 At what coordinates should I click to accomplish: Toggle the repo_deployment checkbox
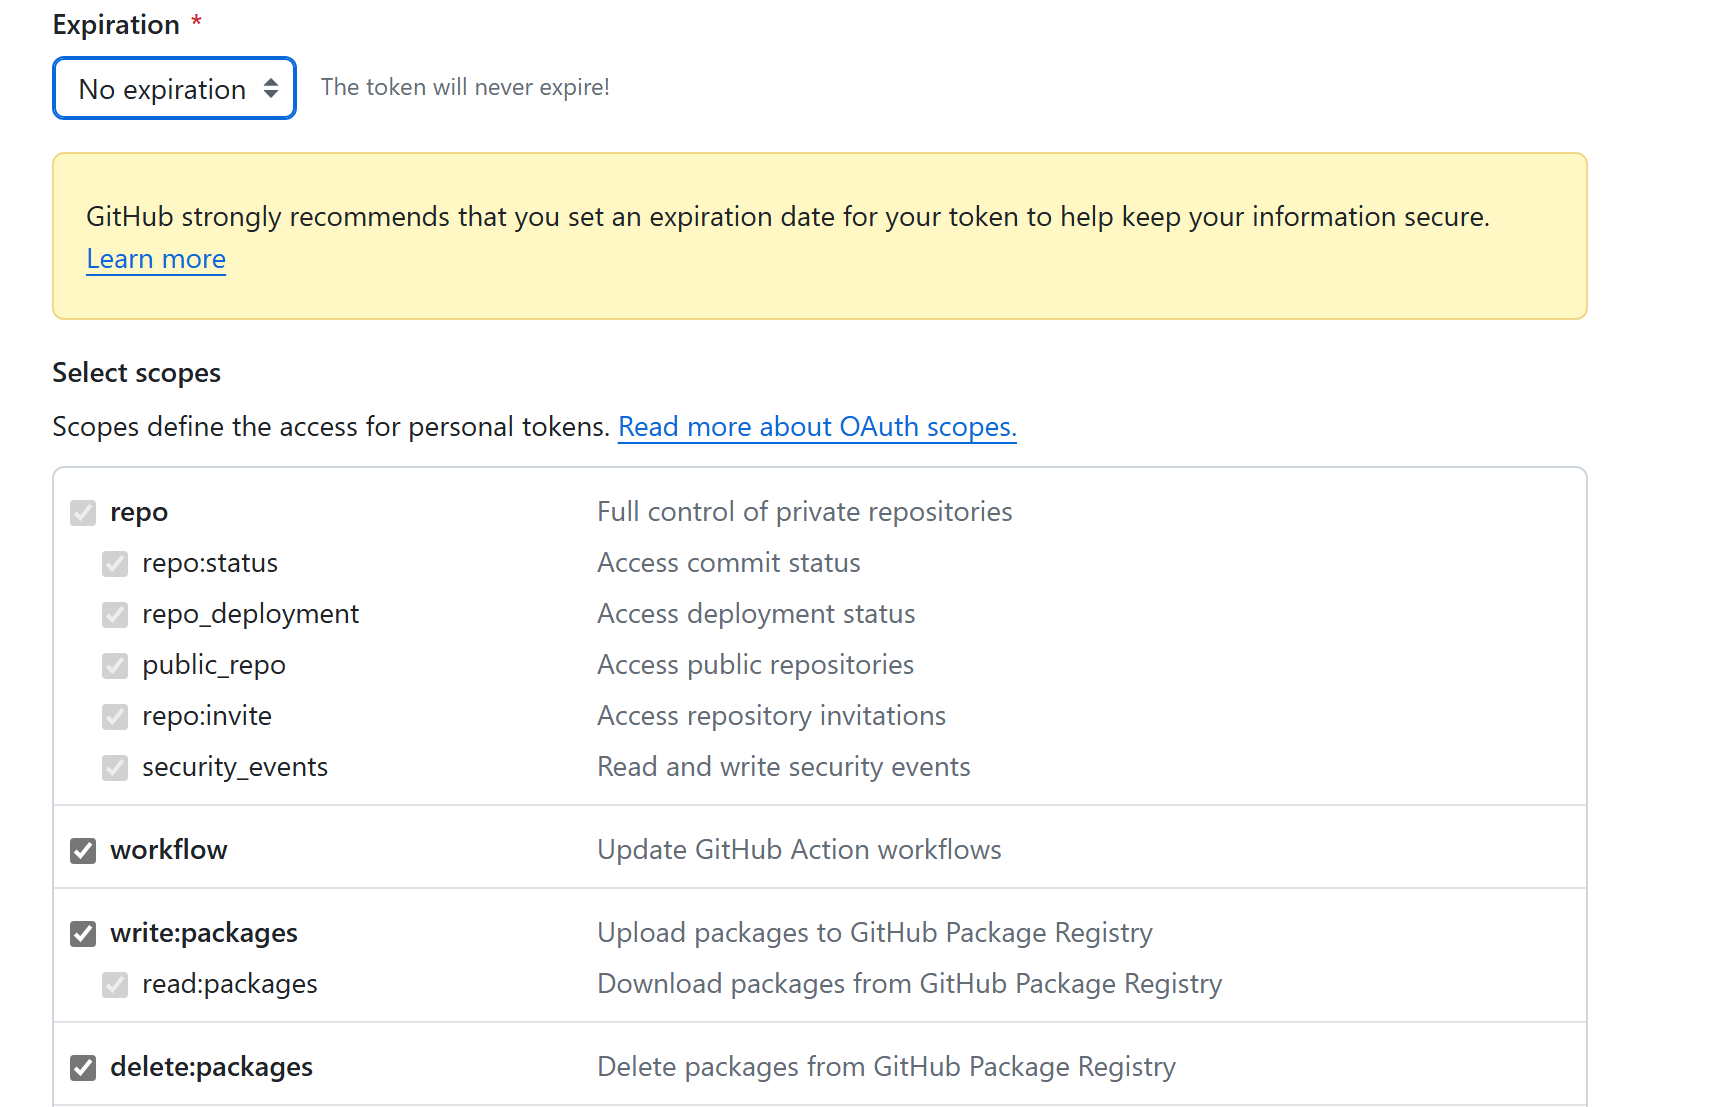point(115,615)
